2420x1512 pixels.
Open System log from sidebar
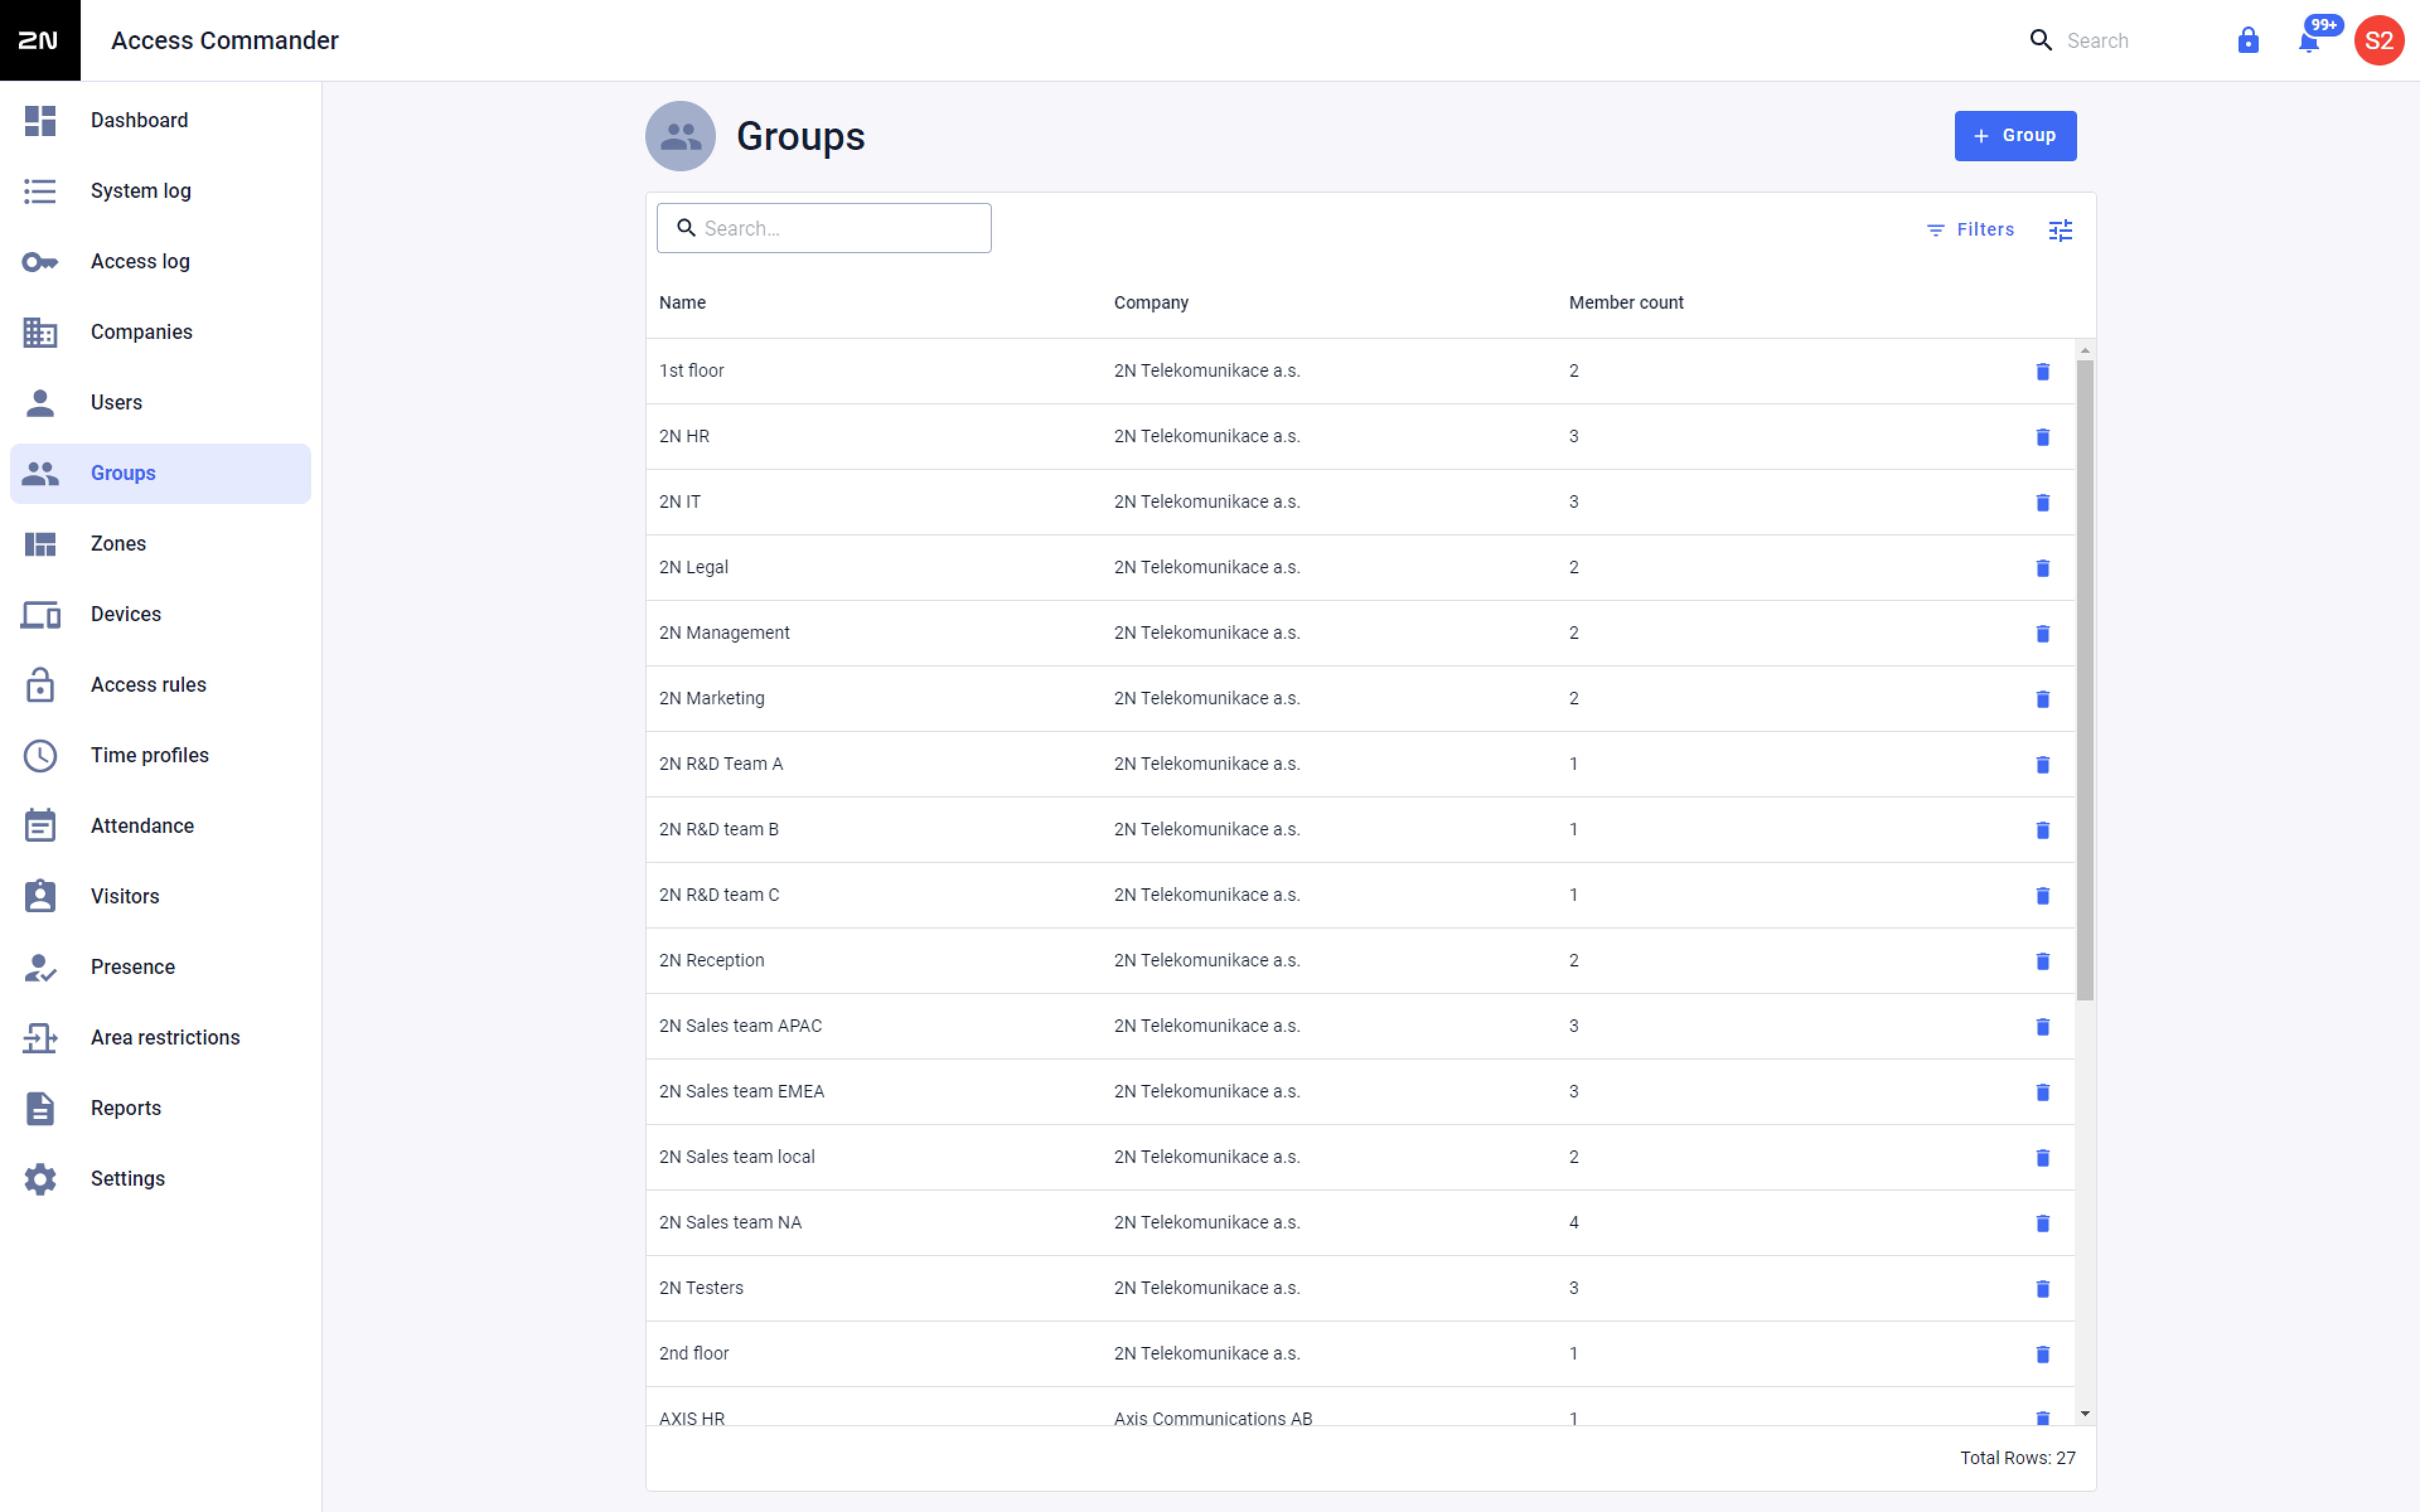point(160,191)
